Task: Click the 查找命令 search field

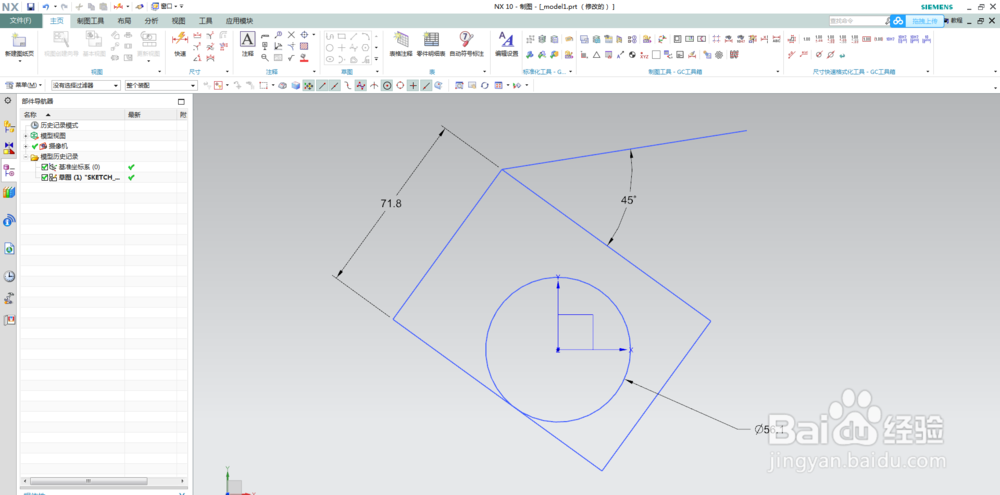Action: point(860,21)
